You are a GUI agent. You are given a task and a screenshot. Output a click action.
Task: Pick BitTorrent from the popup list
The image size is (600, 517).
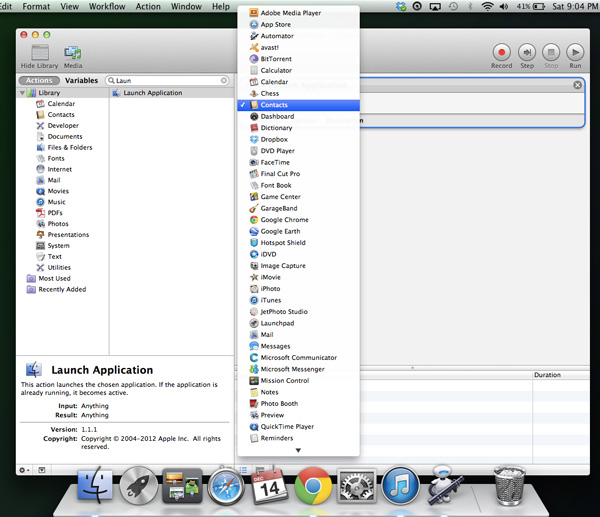click(x=298, y=59)
